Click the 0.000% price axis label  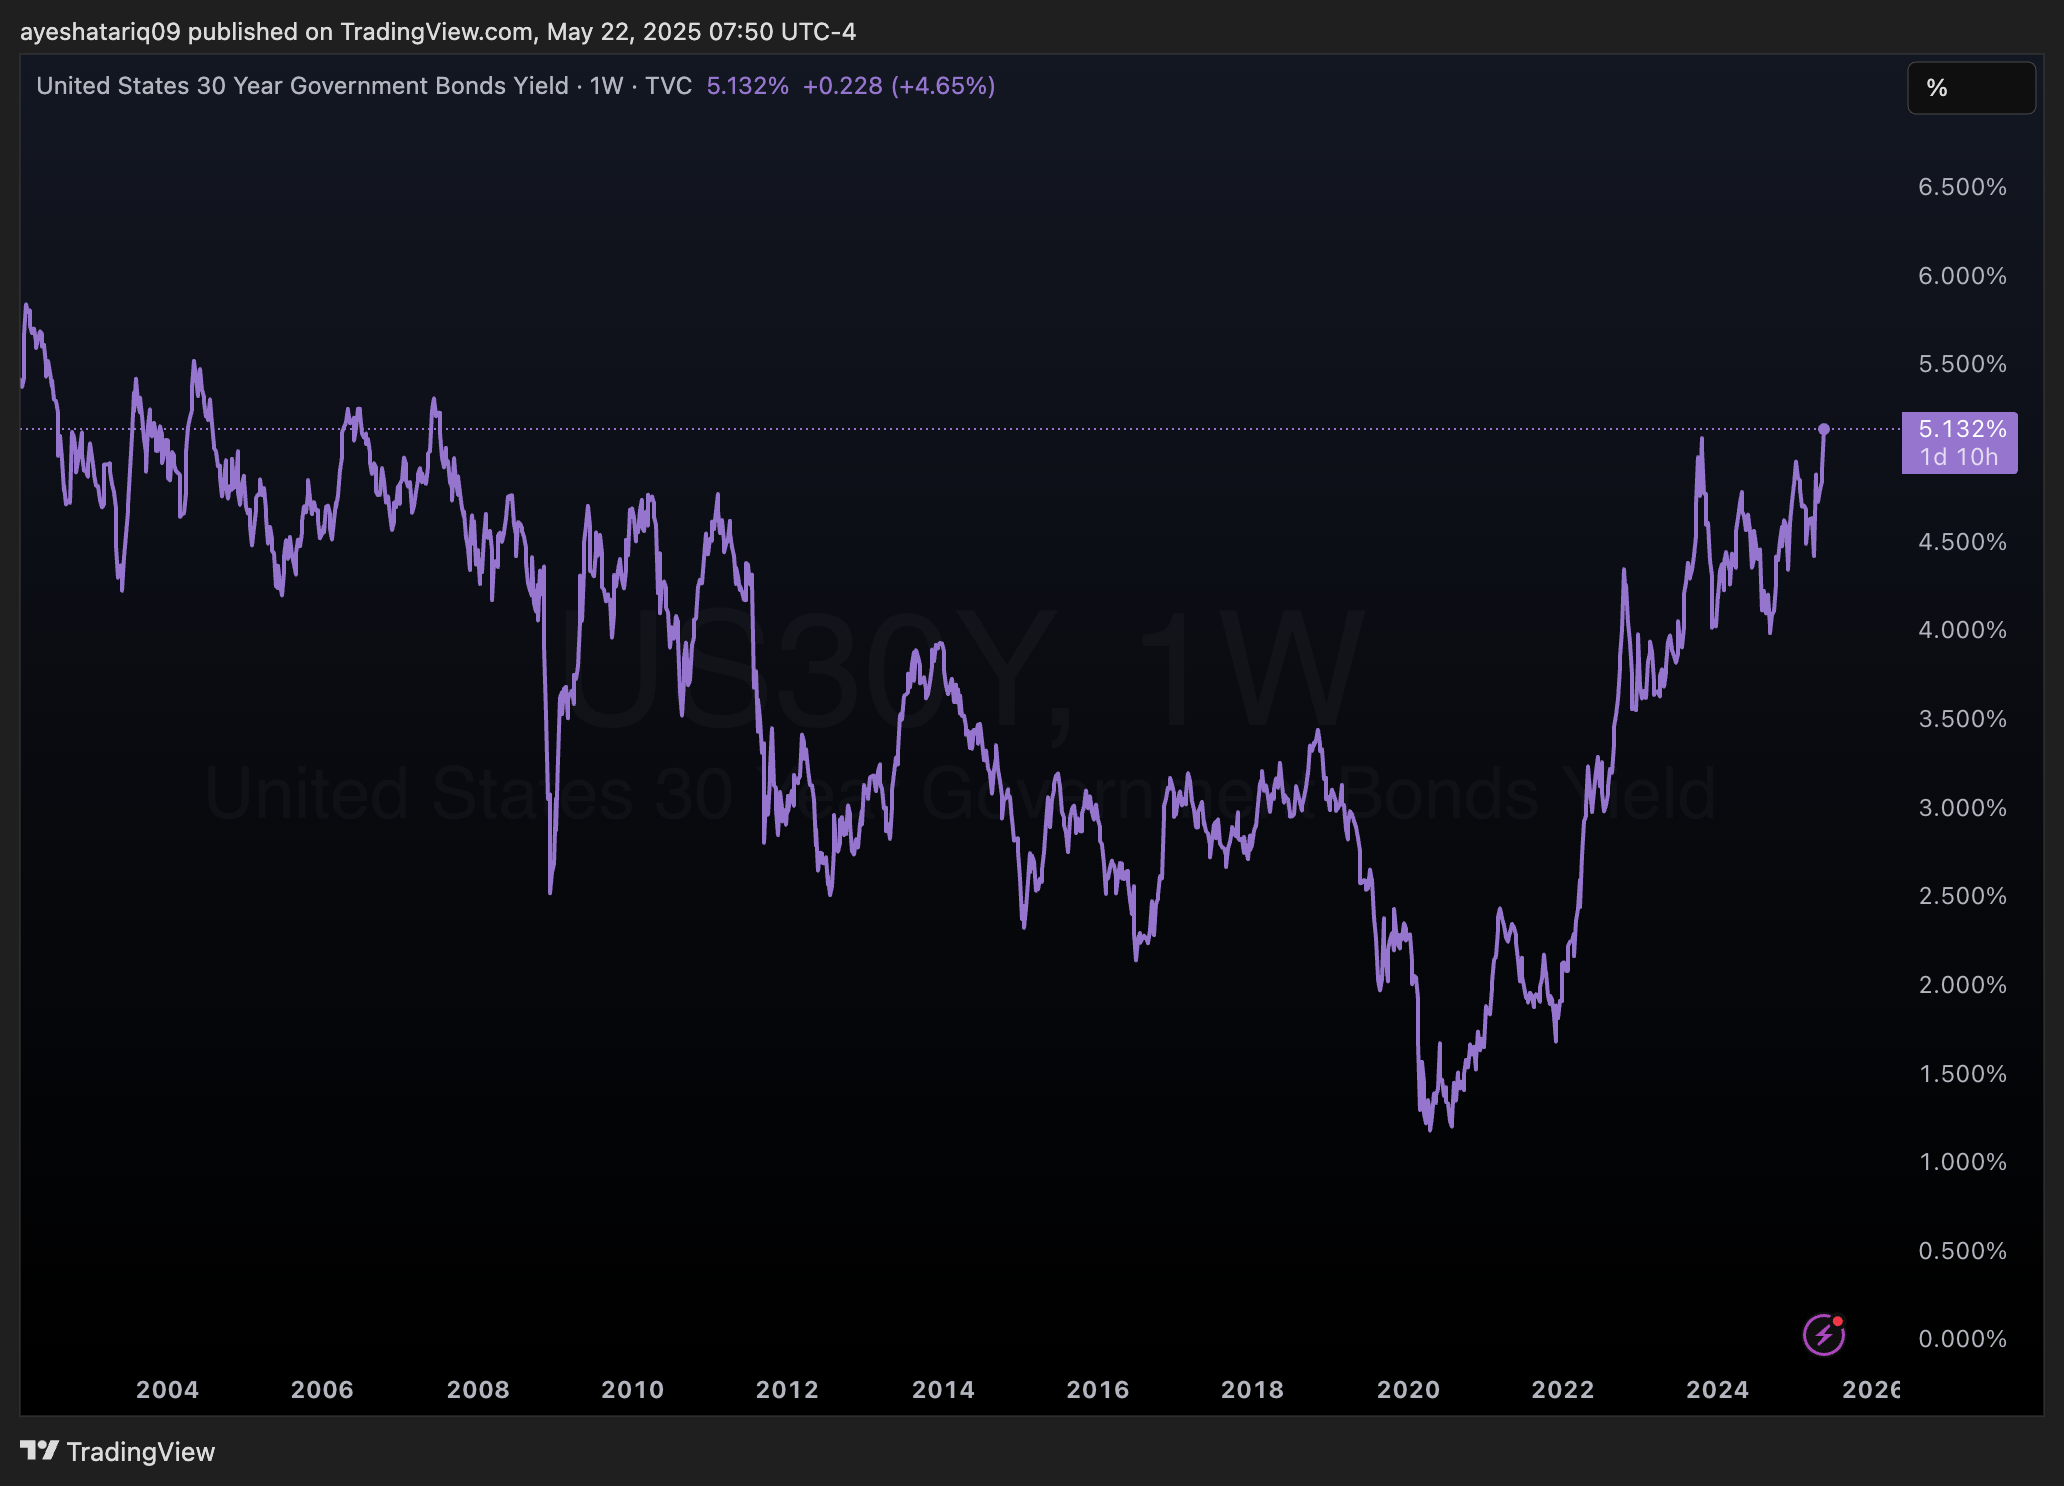1961,1339
